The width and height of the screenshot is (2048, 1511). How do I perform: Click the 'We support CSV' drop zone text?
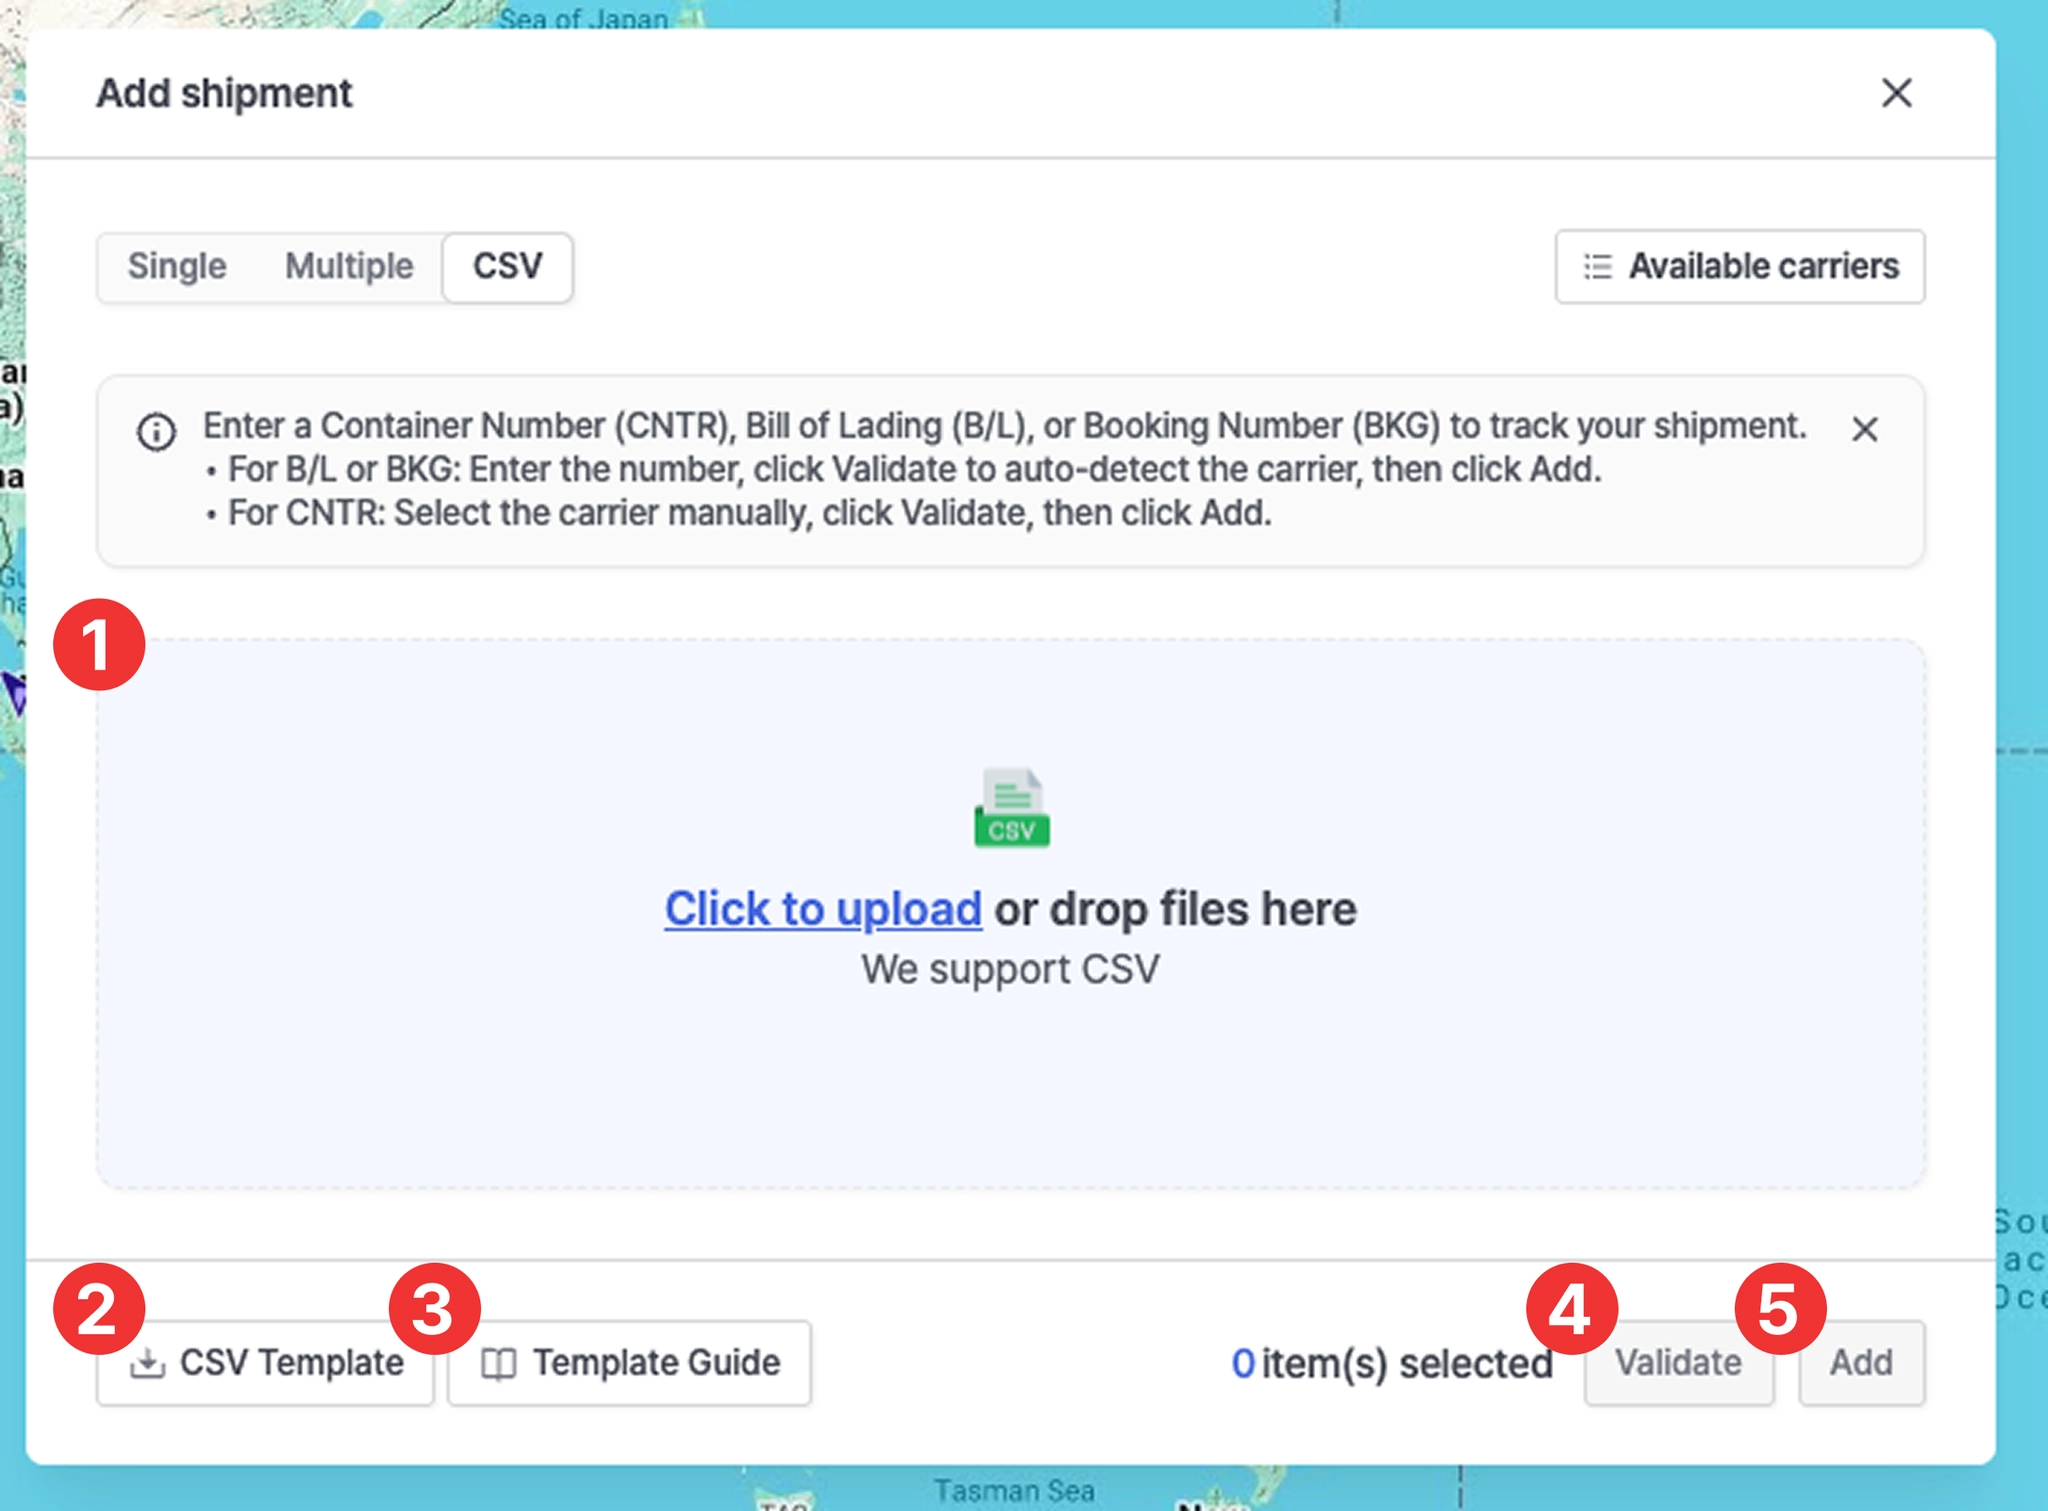click(x=1010, y=969)
